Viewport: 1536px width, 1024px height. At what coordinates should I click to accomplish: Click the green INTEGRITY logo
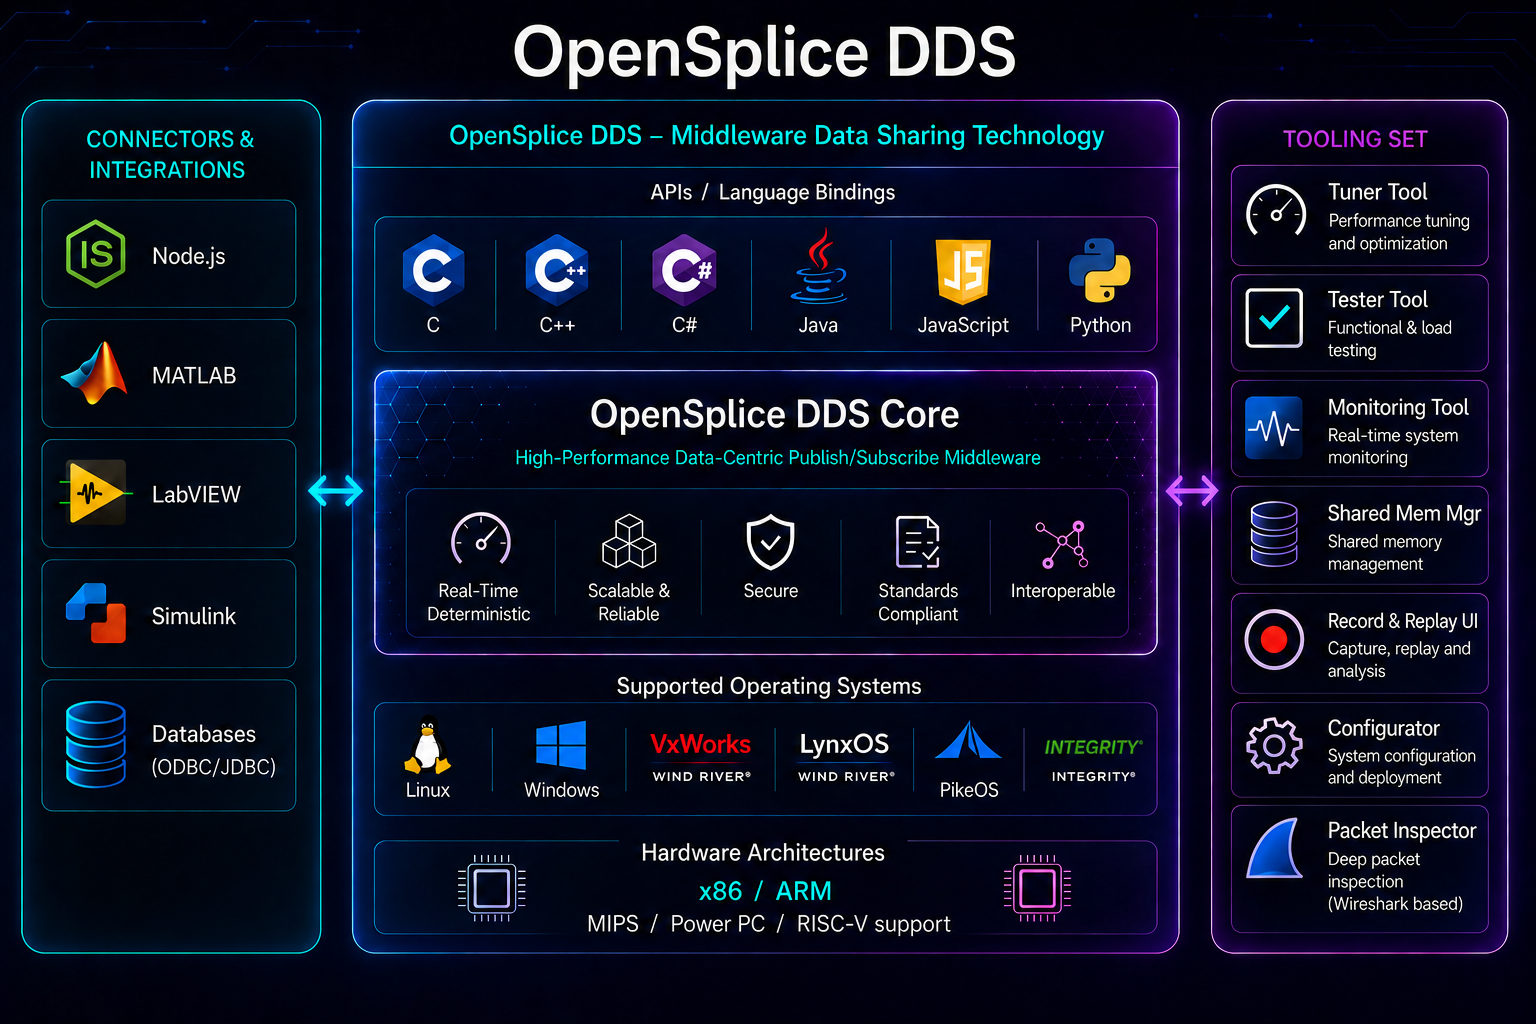coord(1093,747)
